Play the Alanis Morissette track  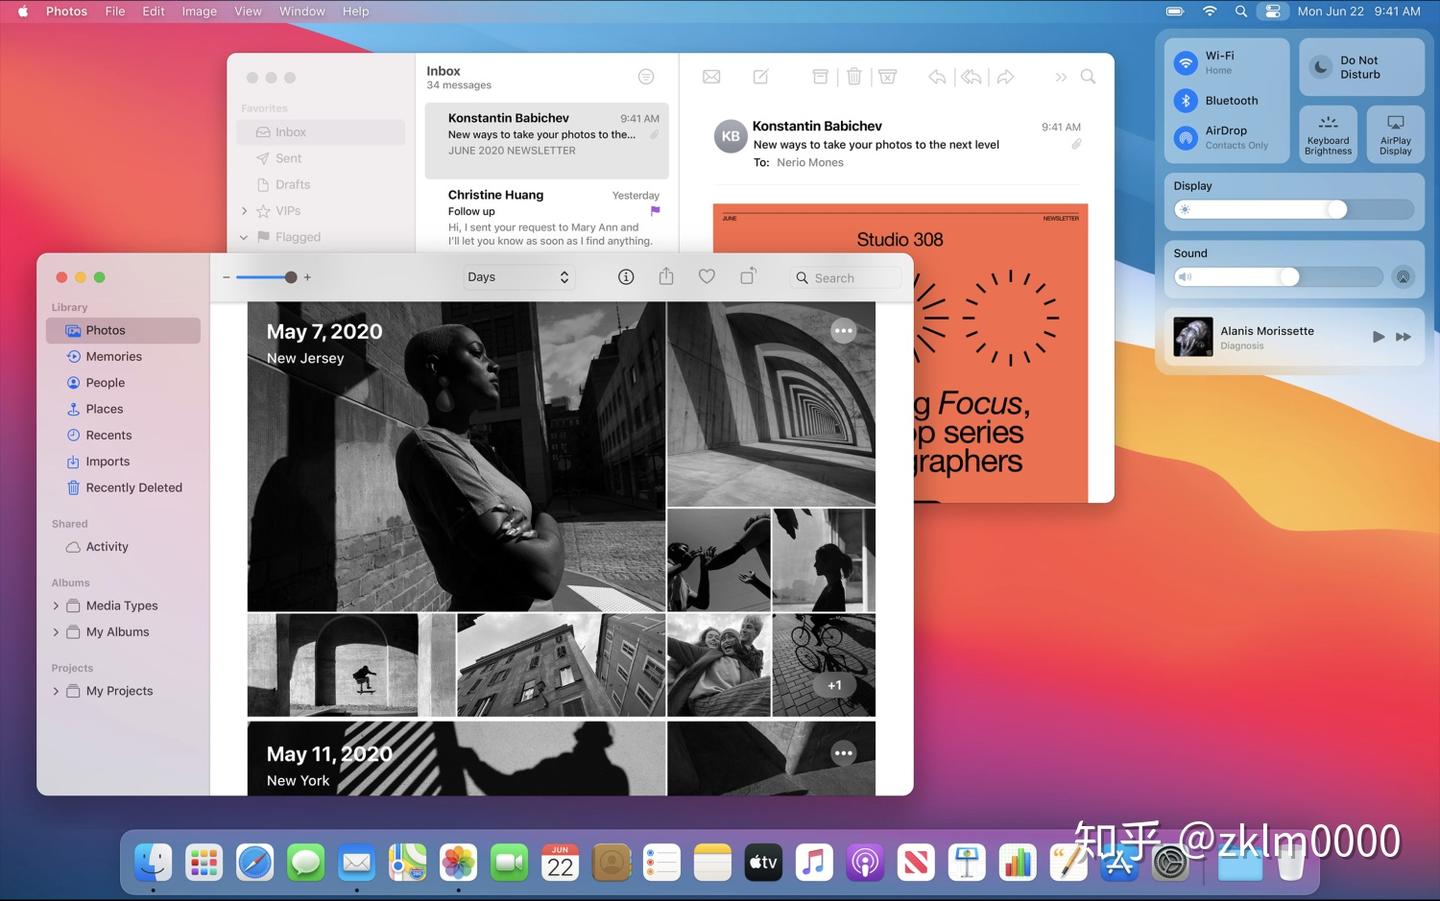click(x=1378, y=336)
